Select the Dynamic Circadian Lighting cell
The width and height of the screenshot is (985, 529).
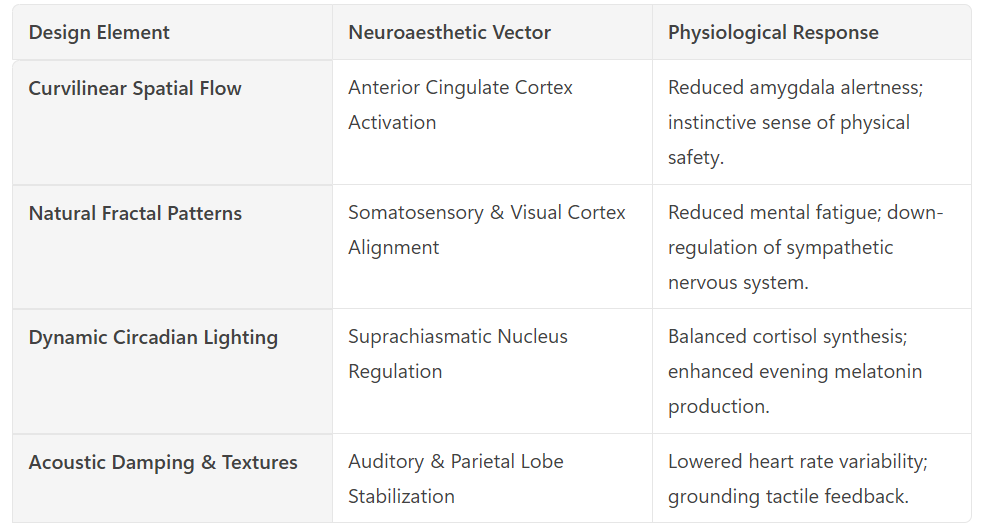tap(172, 371)
